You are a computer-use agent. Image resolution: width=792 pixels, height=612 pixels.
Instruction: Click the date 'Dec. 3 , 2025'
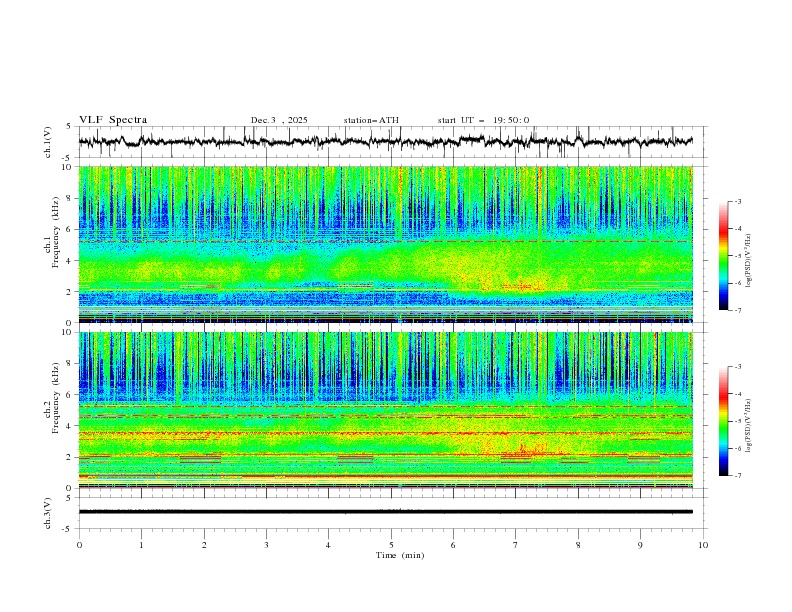pyautogui.click(x=279, y=120)
